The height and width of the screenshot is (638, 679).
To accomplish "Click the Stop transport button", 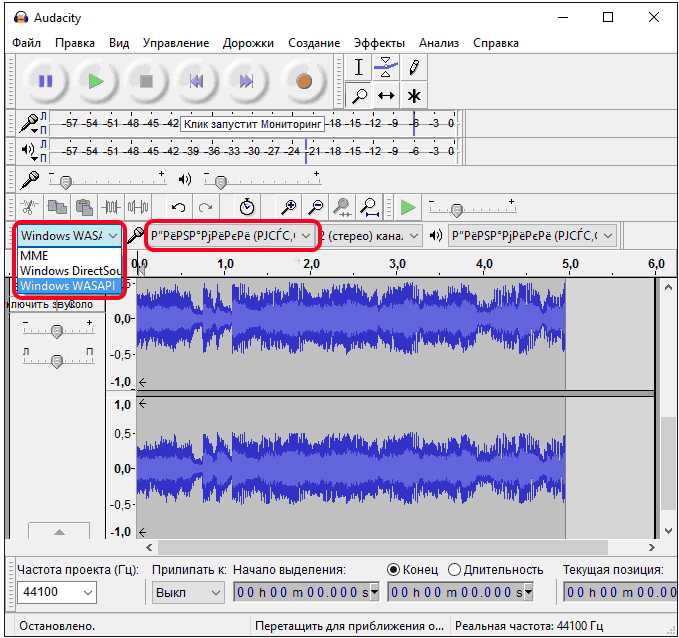I will click(146, 81).
